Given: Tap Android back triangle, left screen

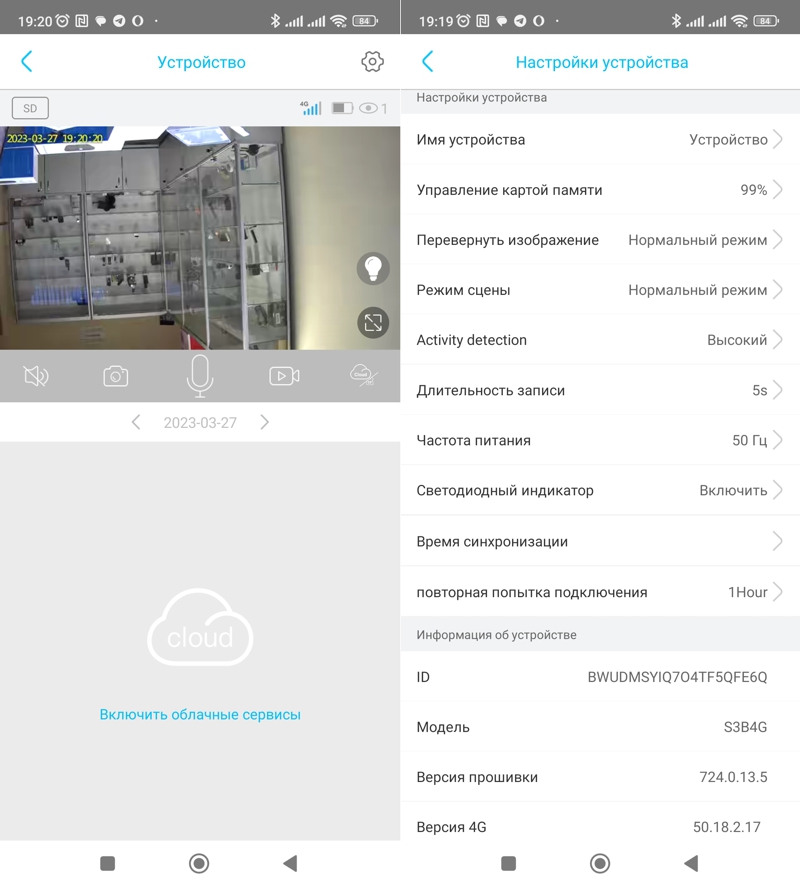Looking at the screenshot, I should [290, 863].
